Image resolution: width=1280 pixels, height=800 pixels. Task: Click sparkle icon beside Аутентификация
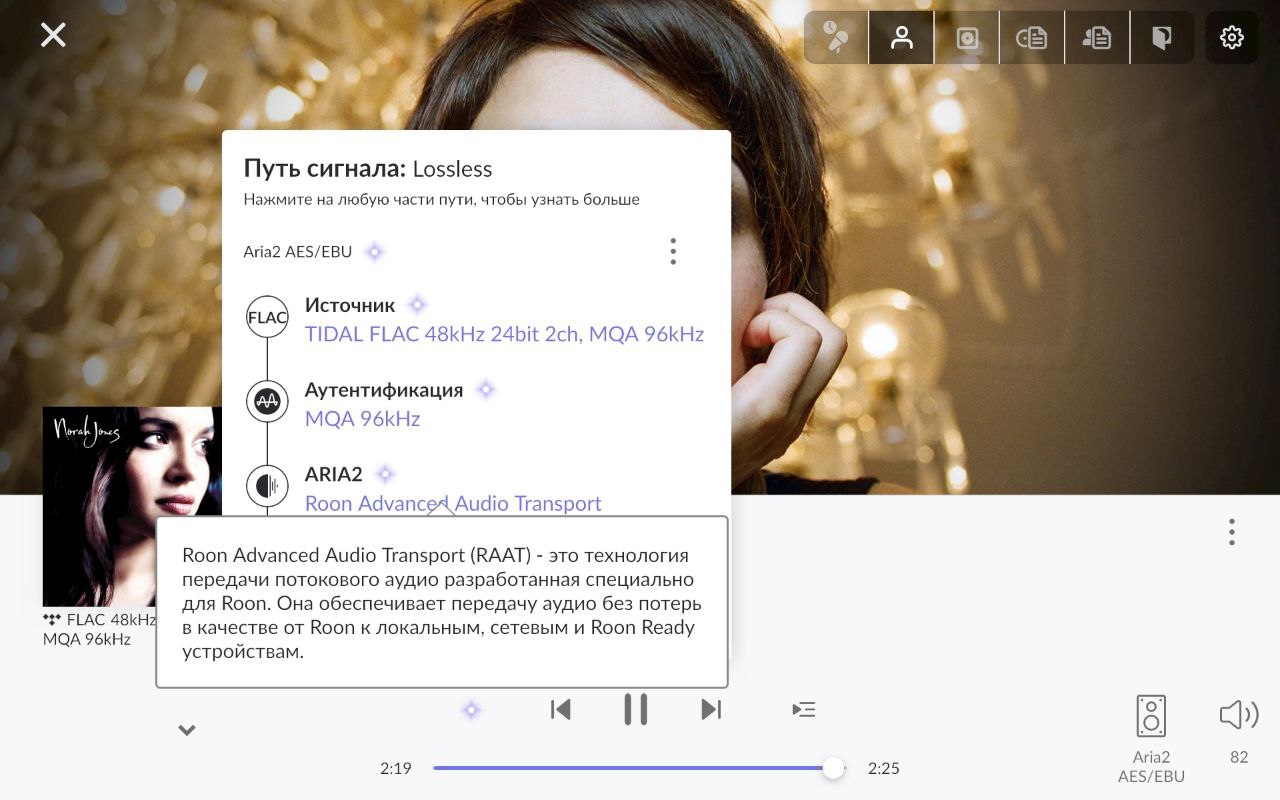pos(486,389)
